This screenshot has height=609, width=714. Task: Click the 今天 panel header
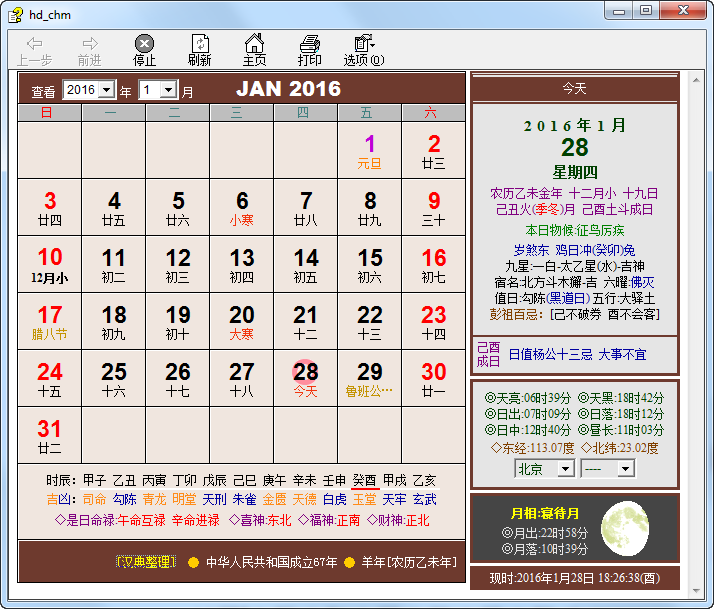(574, 88)
